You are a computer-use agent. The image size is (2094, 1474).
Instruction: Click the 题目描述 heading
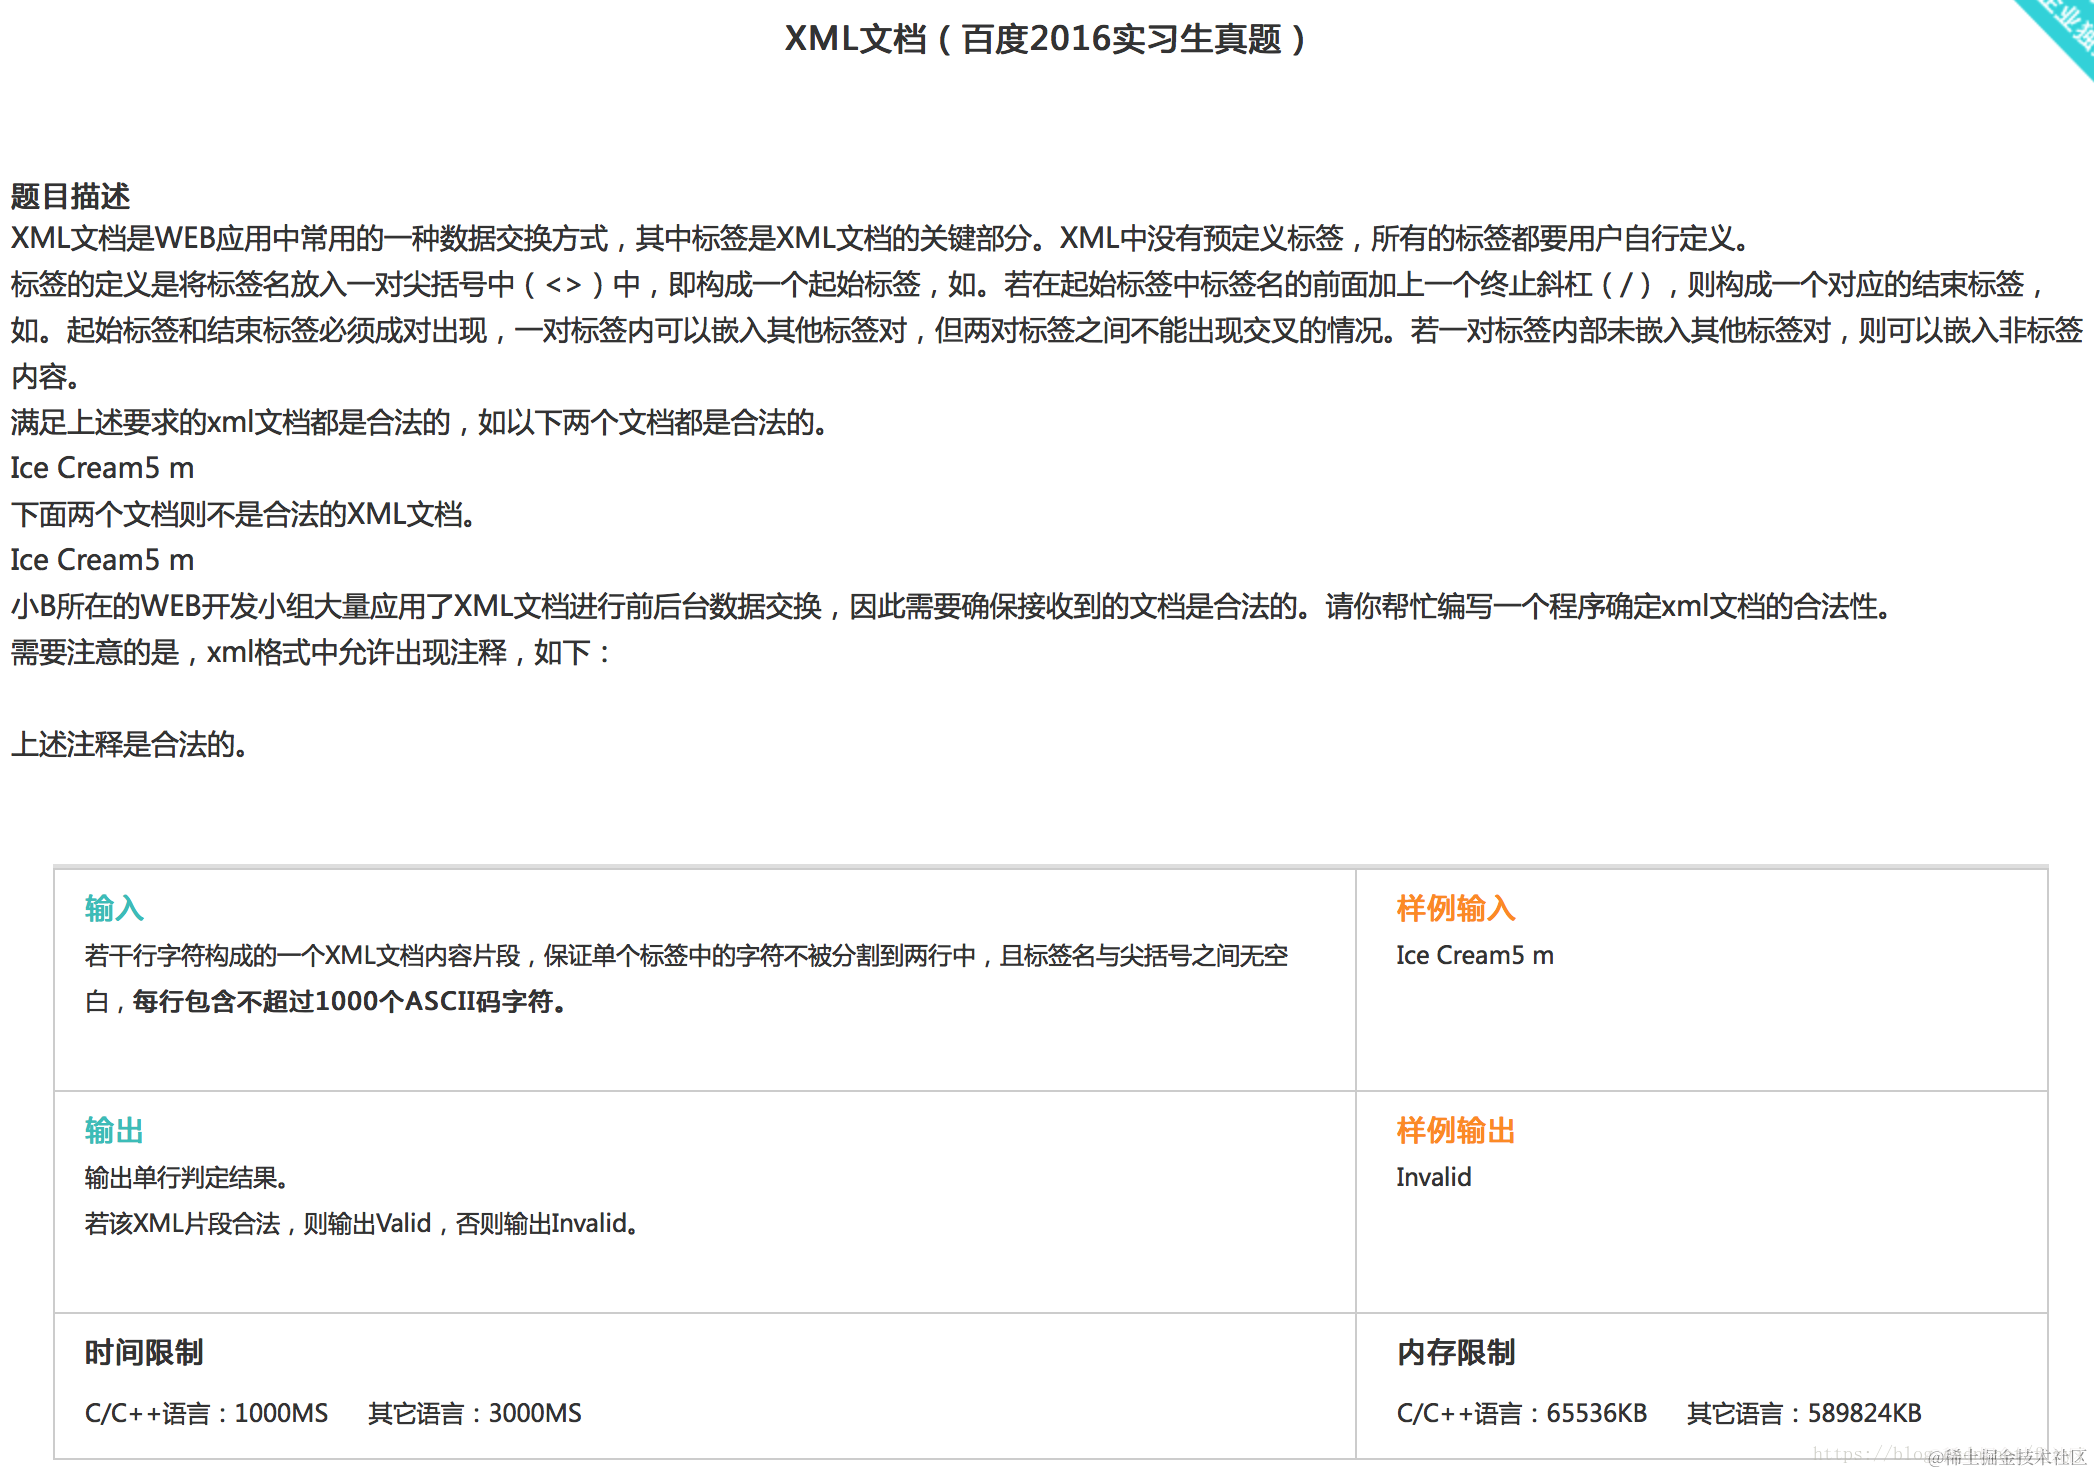pyautogui.click(x=70, y=196)
